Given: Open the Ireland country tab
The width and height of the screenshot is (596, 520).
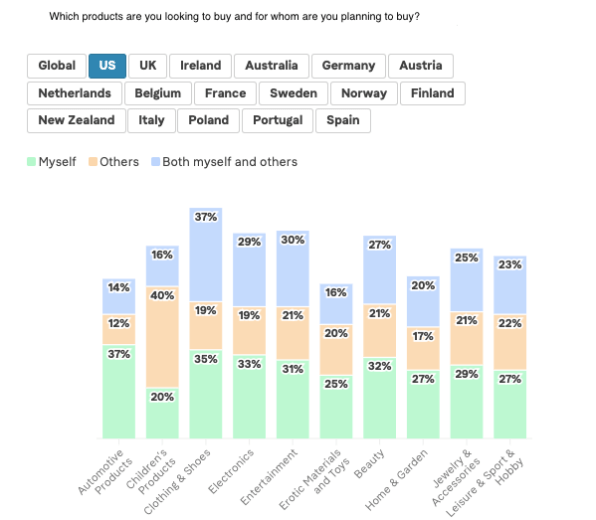Looking at the screenshot, I should [200, 66].
